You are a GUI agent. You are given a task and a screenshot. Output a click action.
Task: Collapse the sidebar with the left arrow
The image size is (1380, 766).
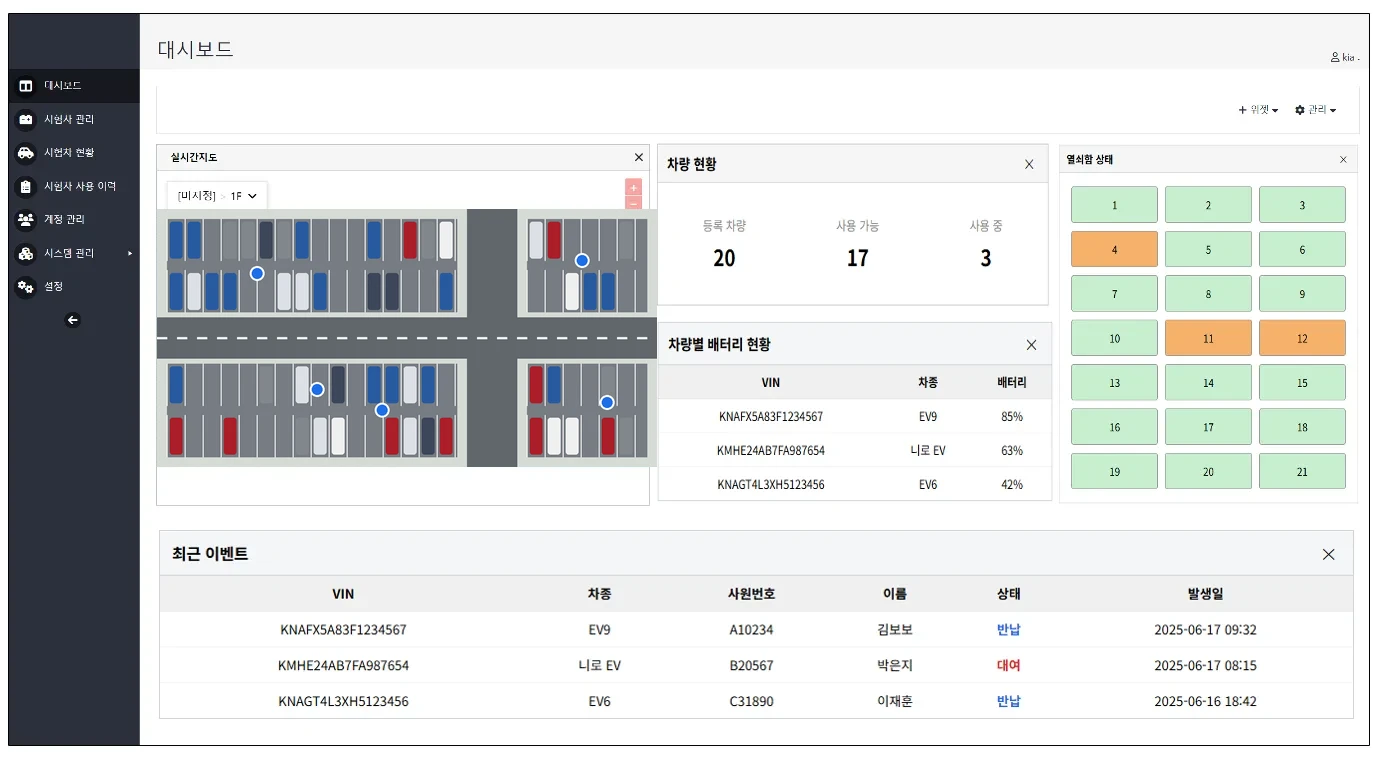pos(72,320)
